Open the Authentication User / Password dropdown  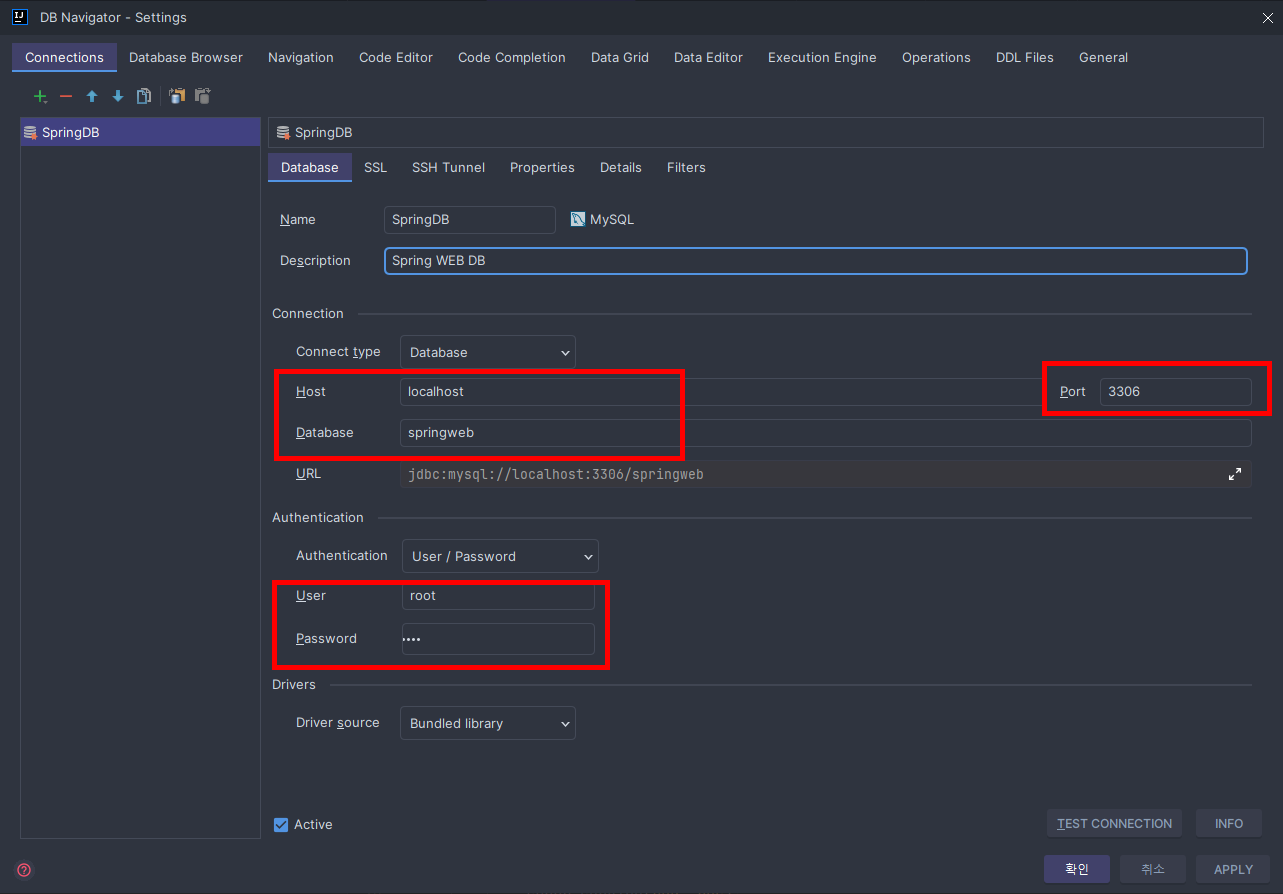point(499,556)
